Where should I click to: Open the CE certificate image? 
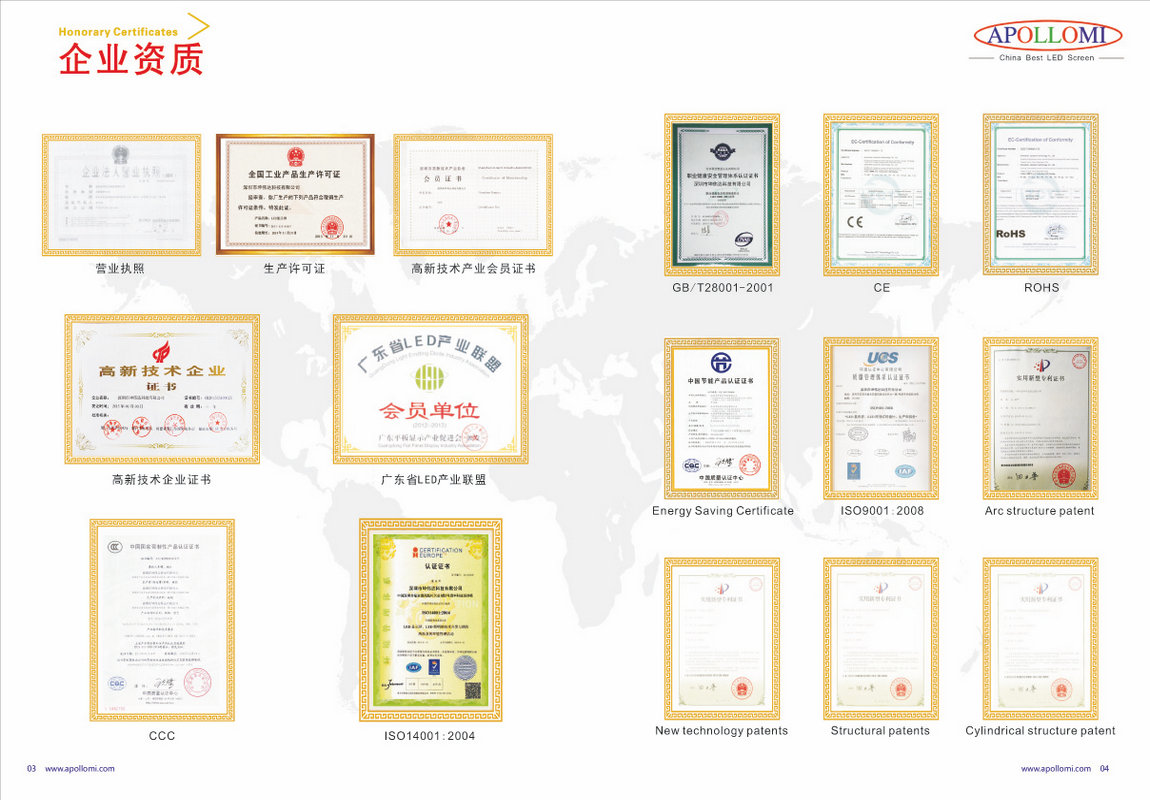tap(881, 195)
